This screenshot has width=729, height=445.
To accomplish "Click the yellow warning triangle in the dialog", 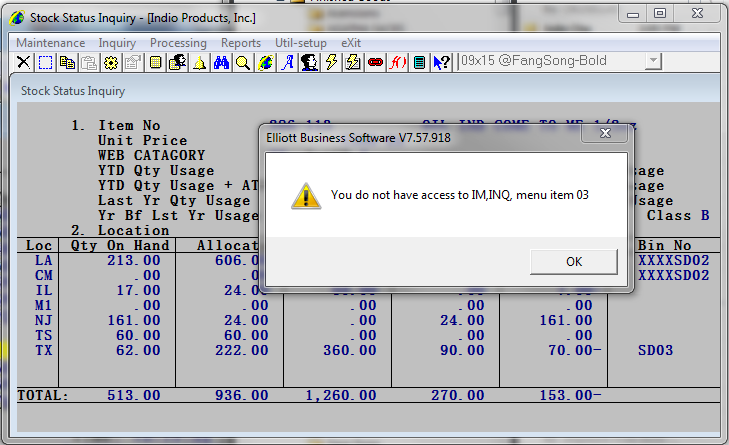I will click(306, 195).
